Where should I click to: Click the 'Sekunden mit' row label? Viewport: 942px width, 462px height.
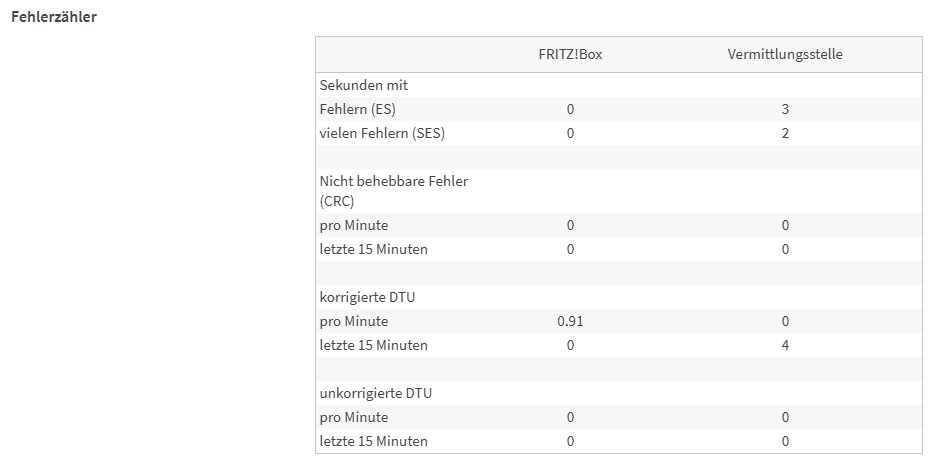tap(364, 85)
